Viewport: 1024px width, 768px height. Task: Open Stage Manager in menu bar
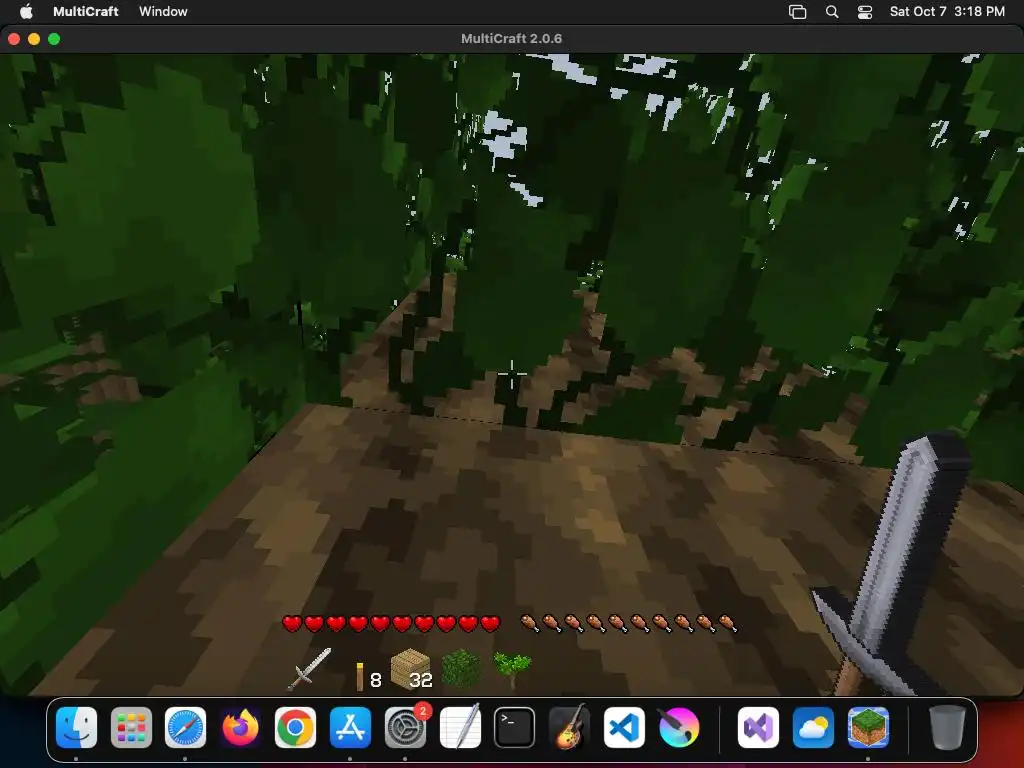point(797,12)
